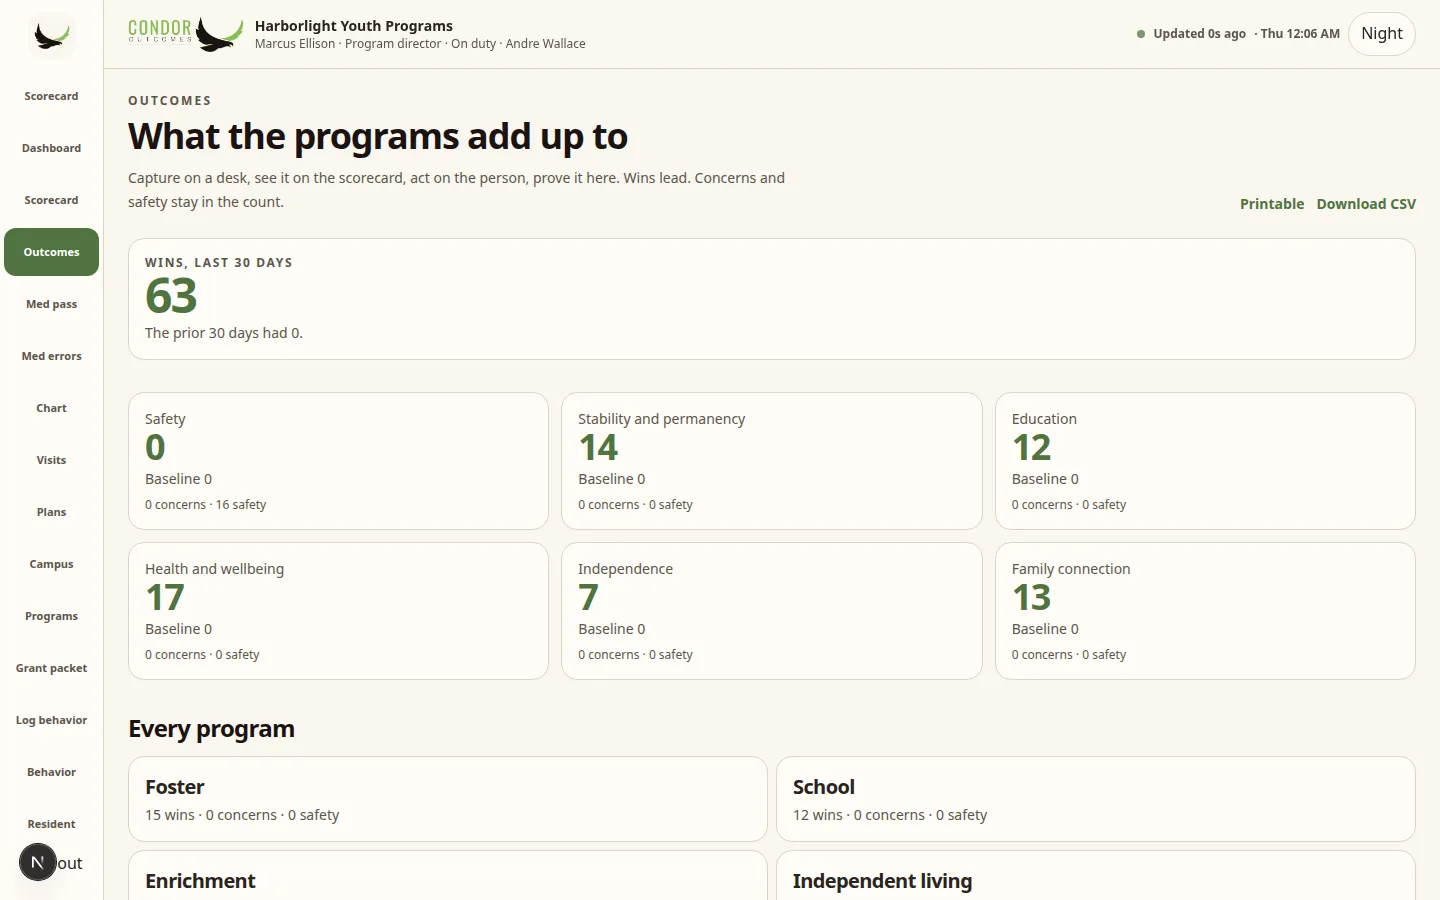The width and height of the screenshot is (1440, 900).
Task: Navigate to Visits in the sidebar
Action: [x=52, y=460]
